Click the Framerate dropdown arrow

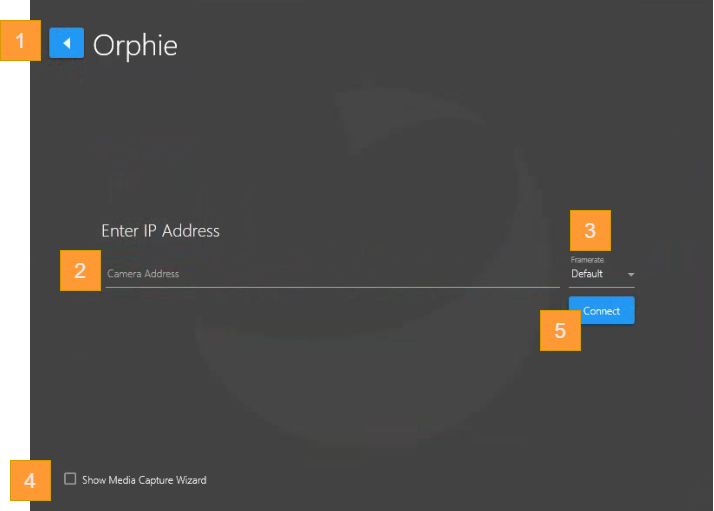pyautogui.click(x=631, y=275)
